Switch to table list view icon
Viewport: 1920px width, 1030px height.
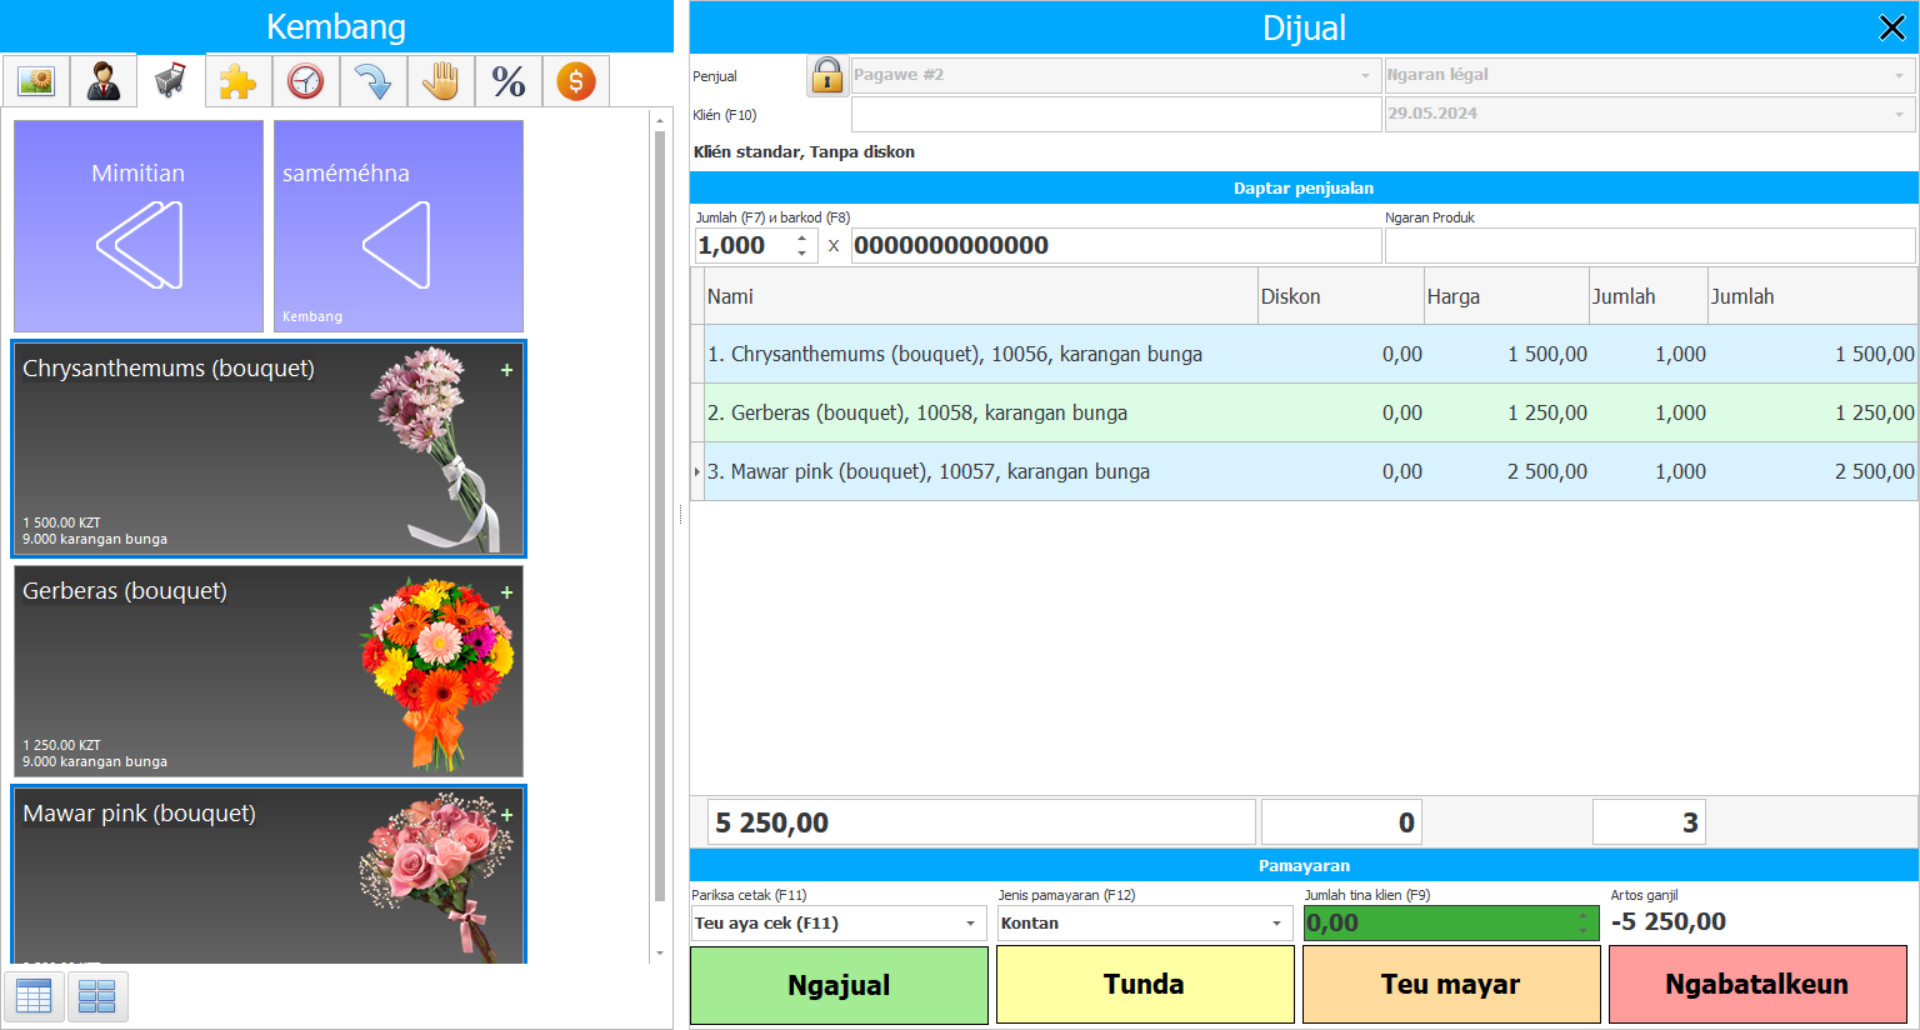(x=34, y=996)
